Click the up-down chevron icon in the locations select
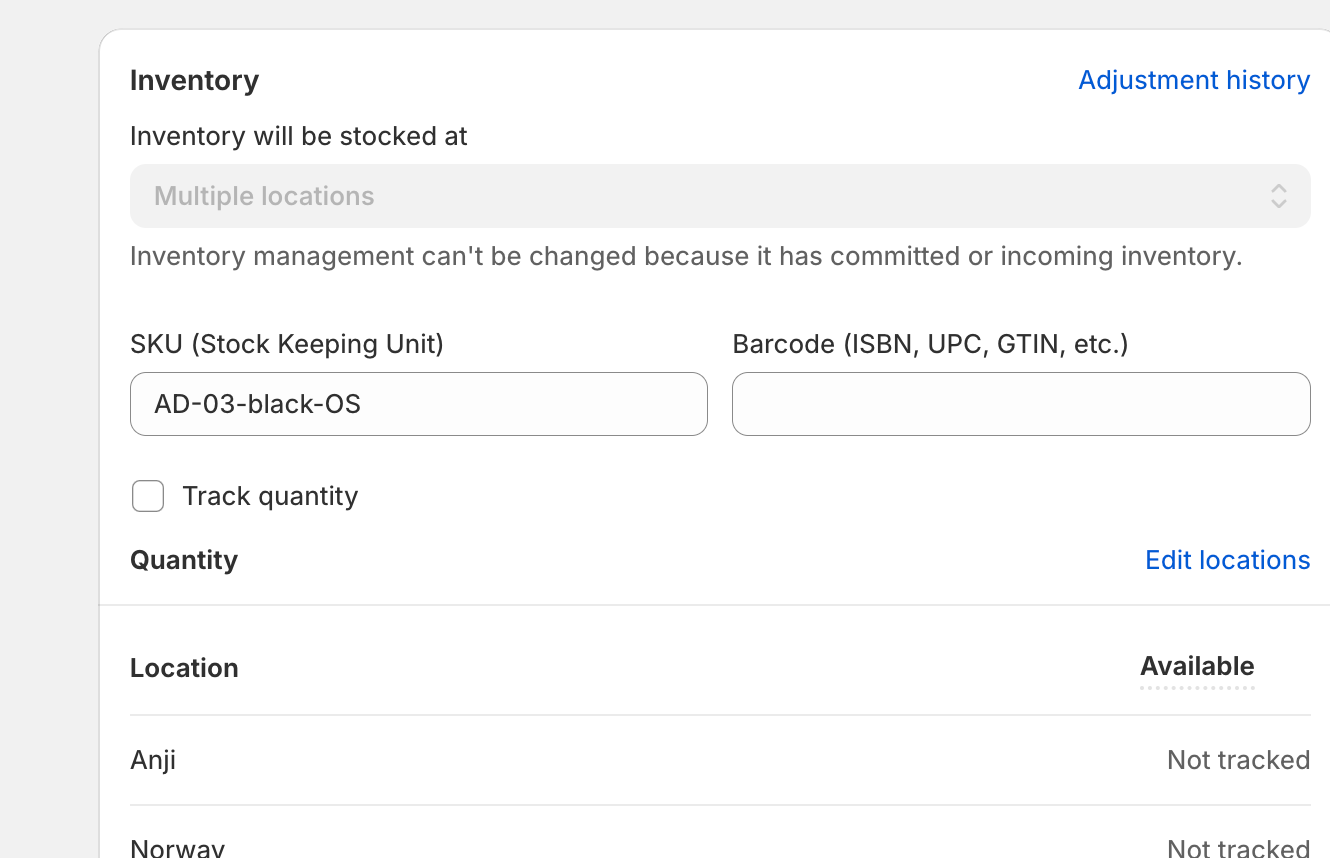The width and height of the screenshot is (1330, 858). [x=1278, y=196]
